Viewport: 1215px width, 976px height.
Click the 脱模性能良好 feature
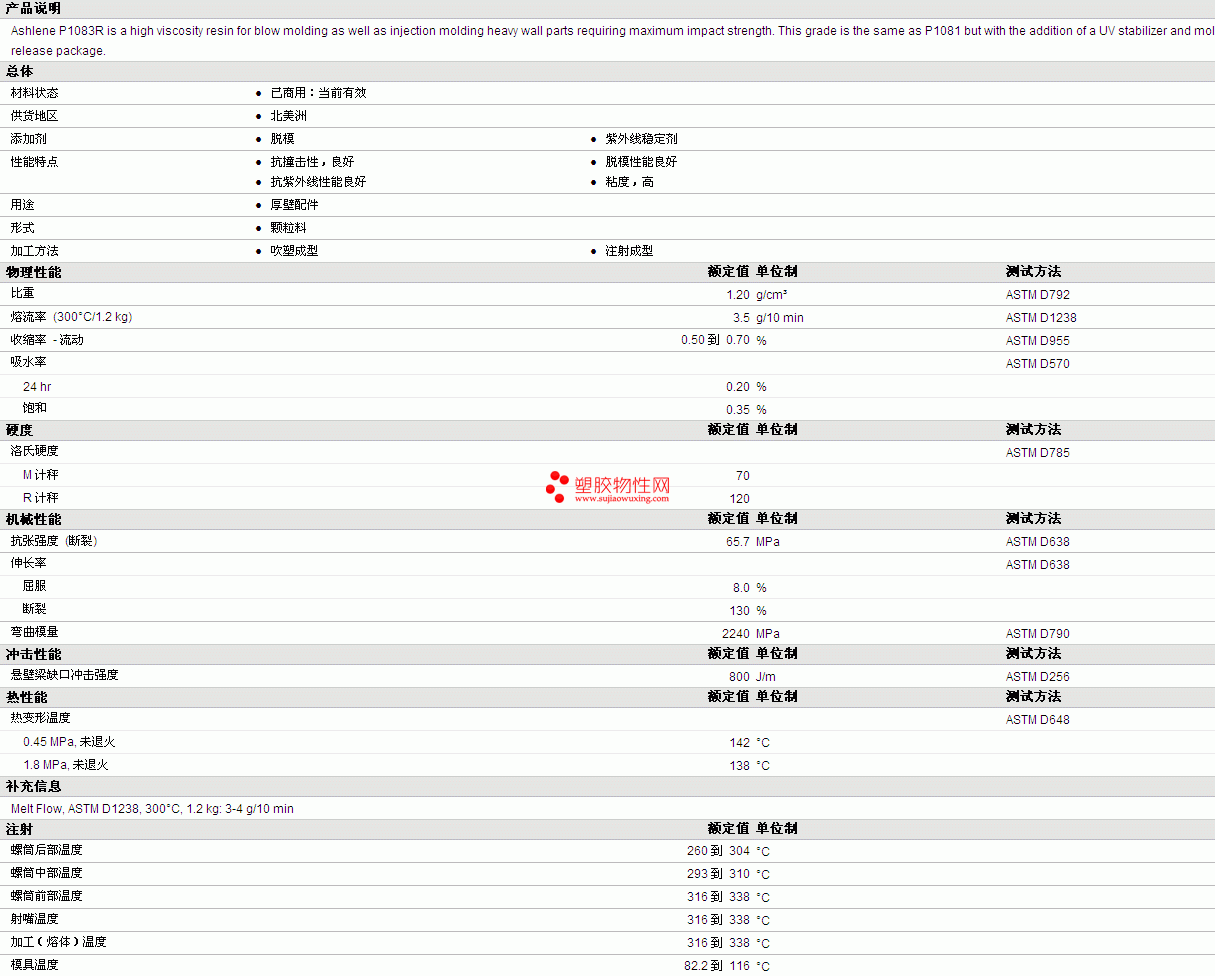[641, 162]
